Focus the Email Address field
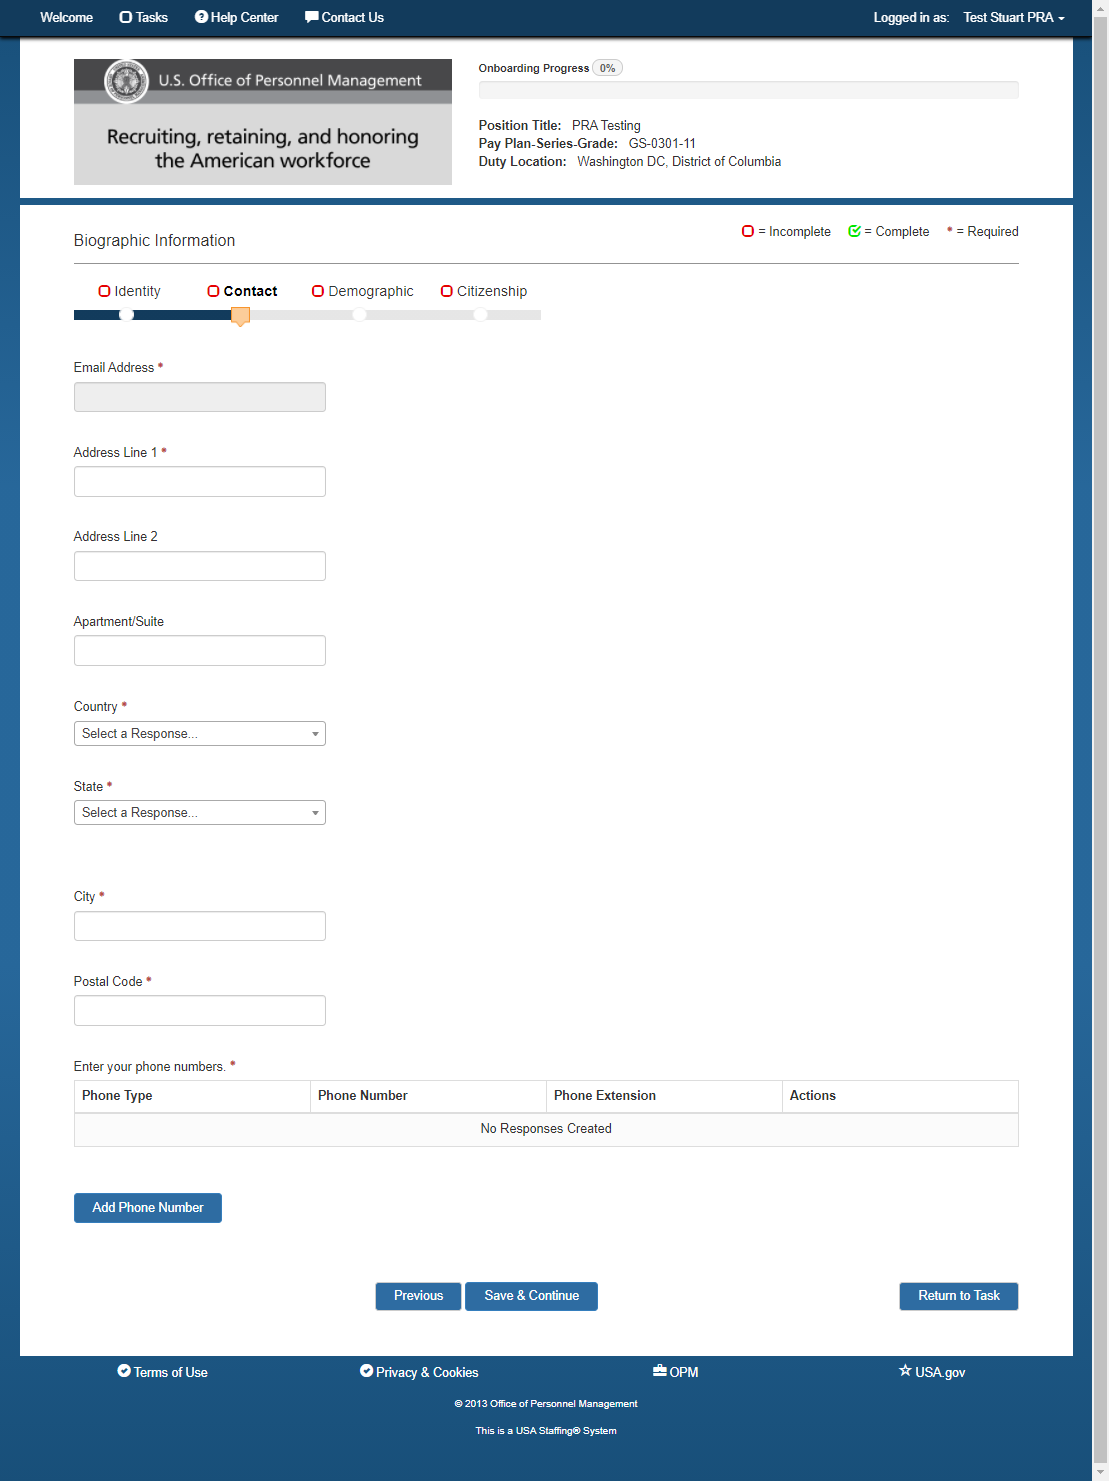Screen dimensions: 1109x1481 [x=200, y=397]
